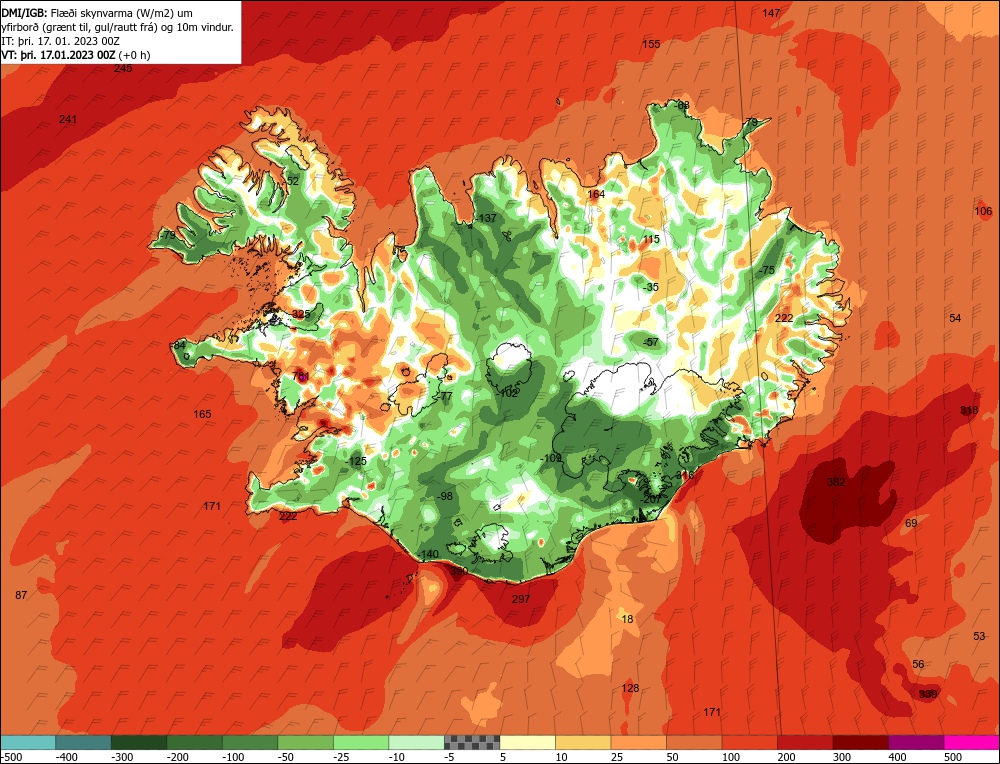This screenshot has width=1000, height=764.
Task: Click the light teal -500 to -400 legend swatch
Action: click(x=27, y=742)
